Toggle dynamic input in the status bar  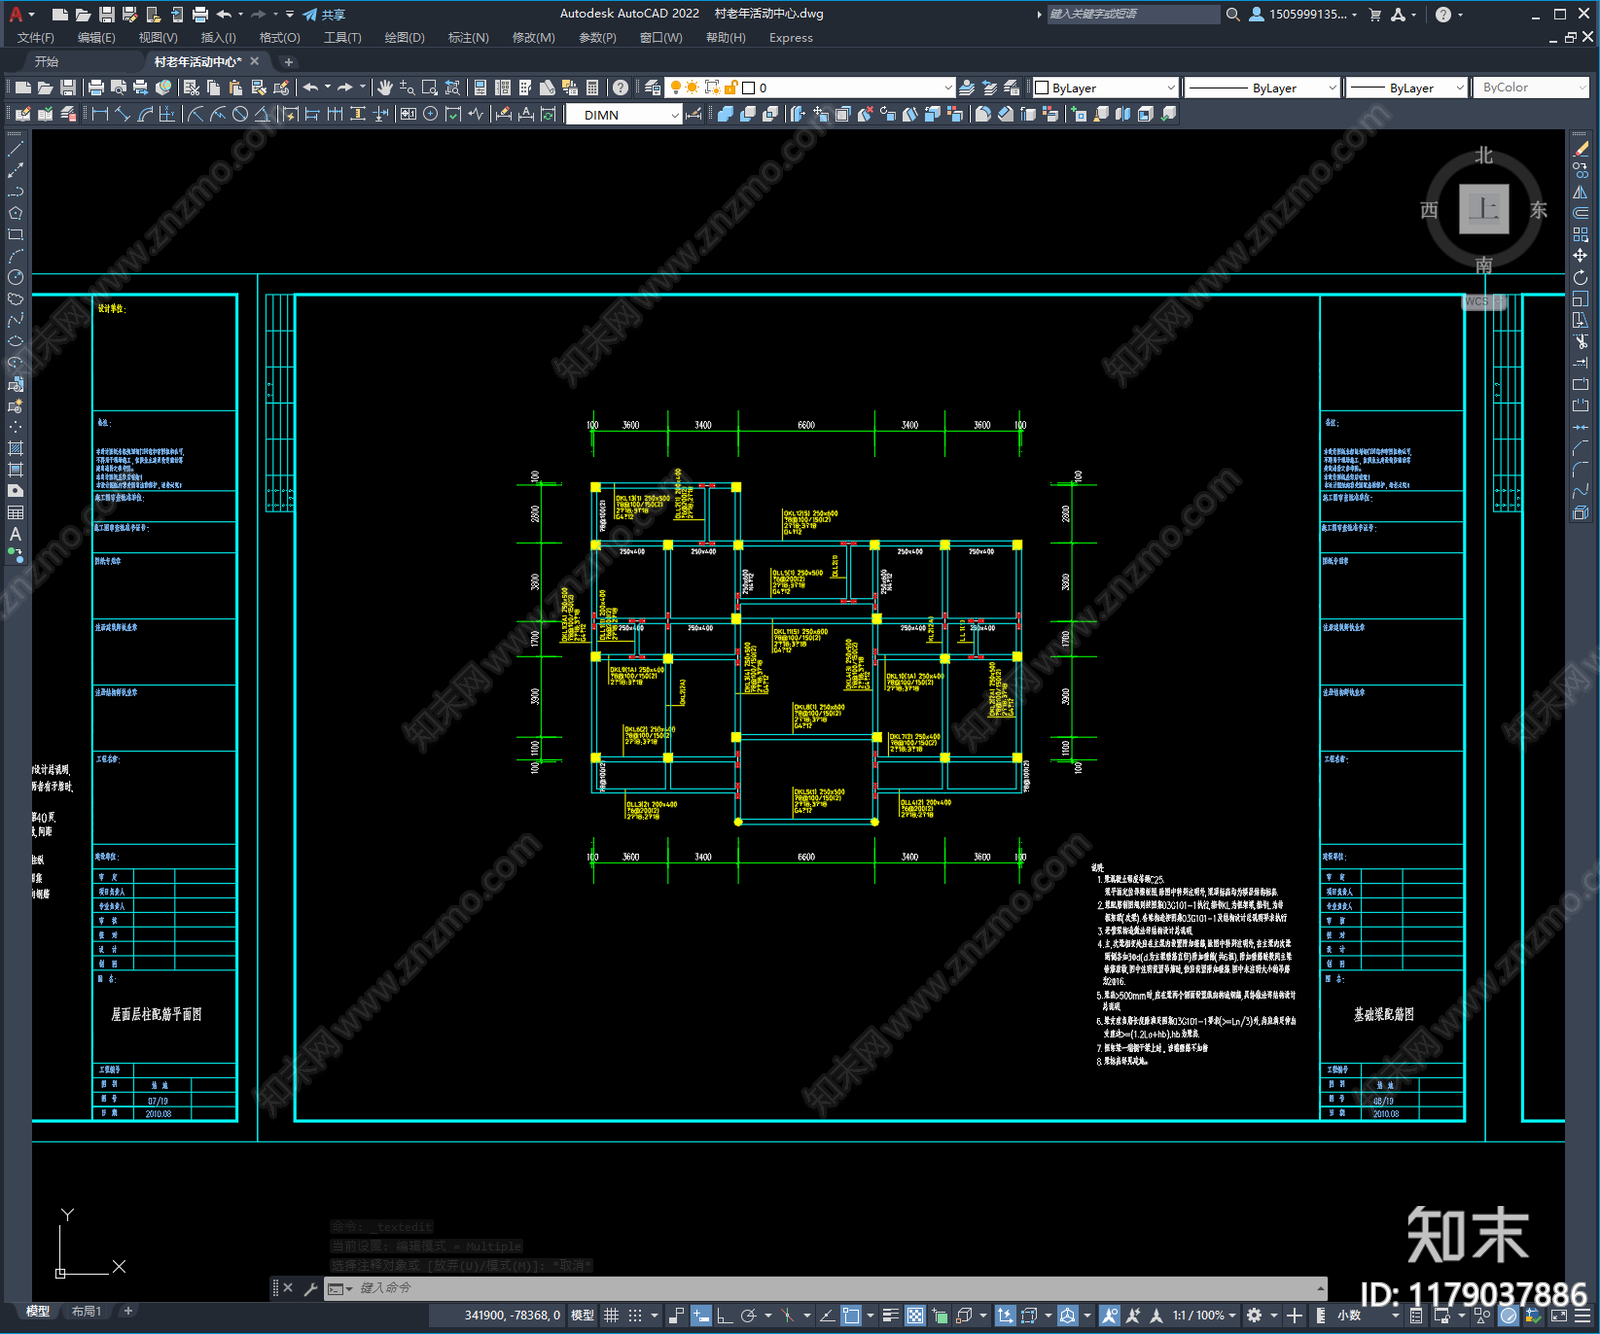point(701,1315)
